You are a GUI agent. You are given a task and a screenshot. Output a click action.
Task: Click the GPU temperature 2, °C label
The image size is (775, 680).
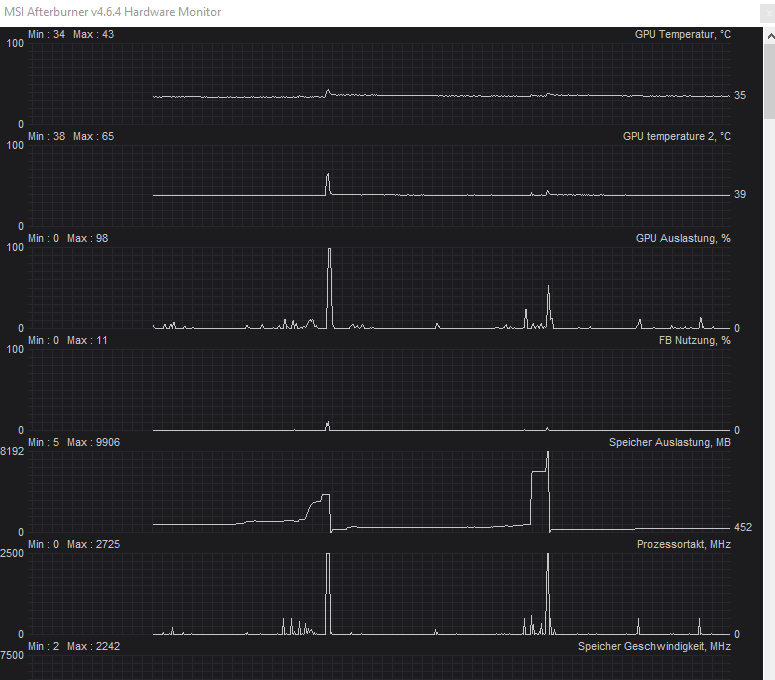pos(677,136)
